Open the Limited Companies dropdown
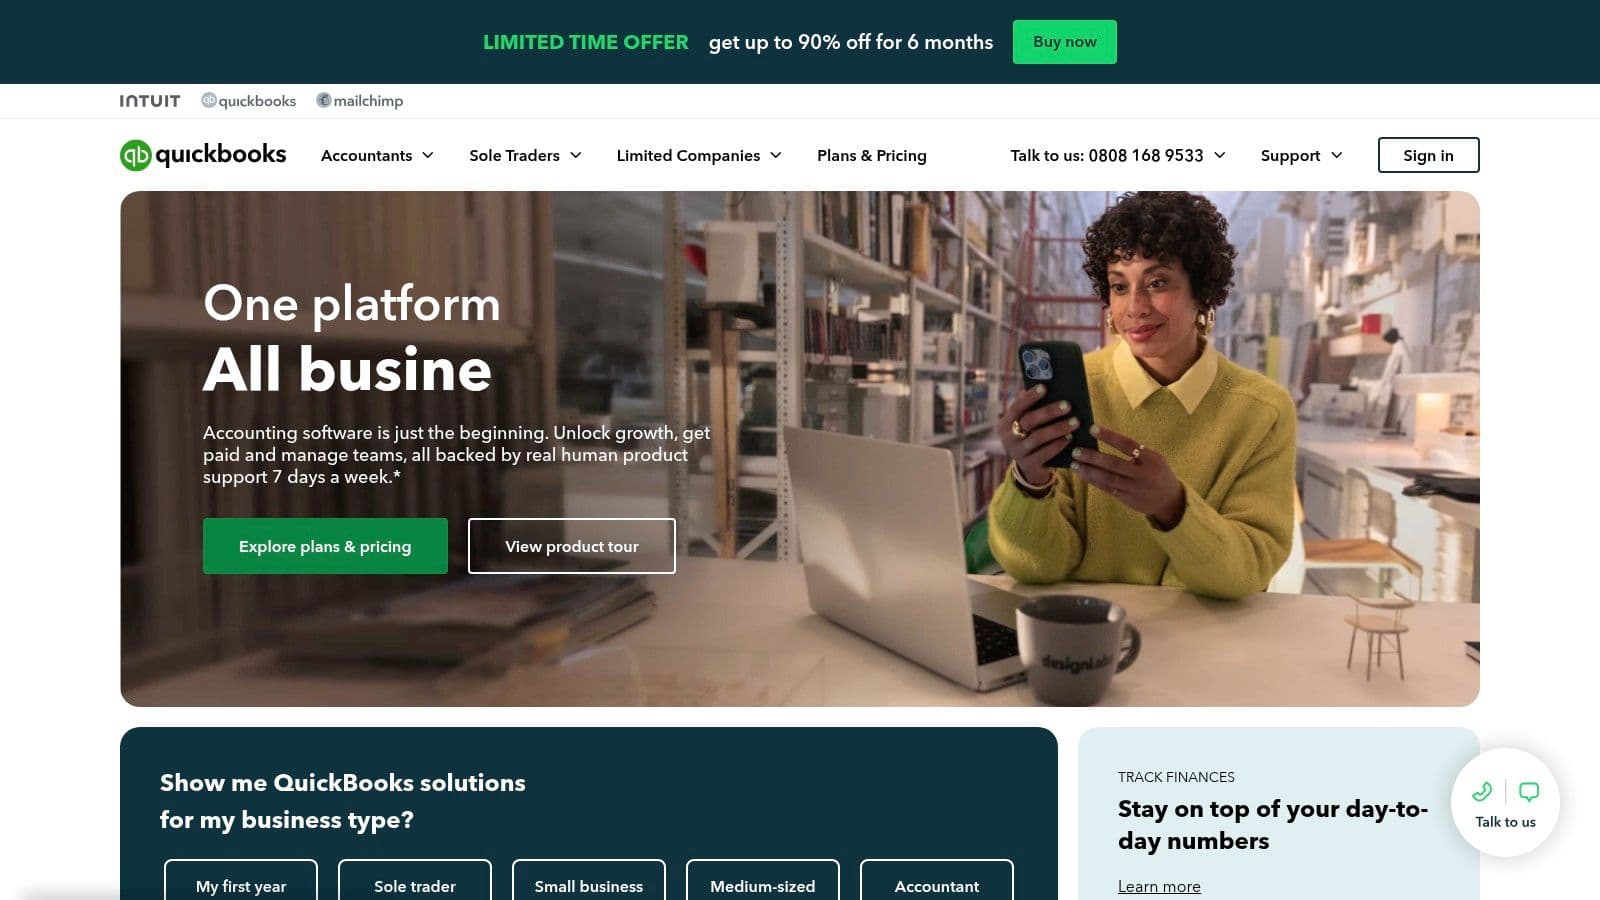This screenshot has height=900, width=1600. point(699,155)
